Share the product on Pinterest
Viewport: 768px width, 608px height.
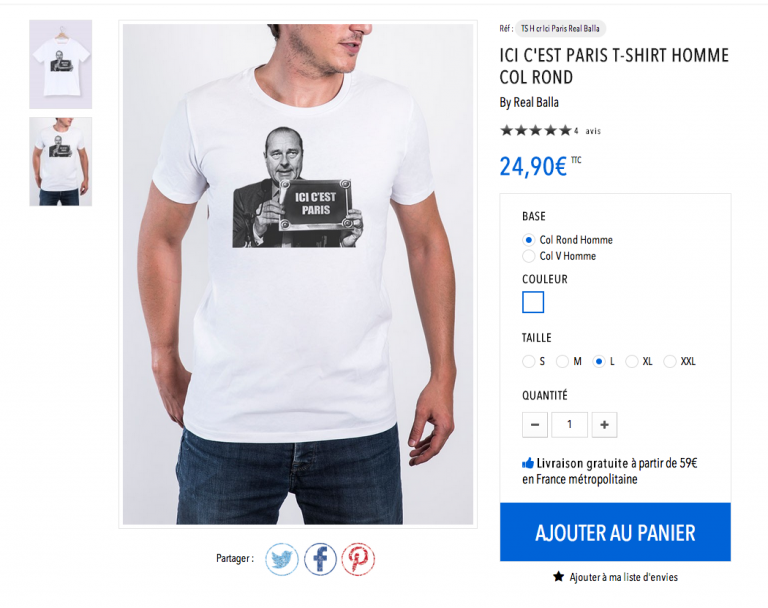click(x=358, y=559)
